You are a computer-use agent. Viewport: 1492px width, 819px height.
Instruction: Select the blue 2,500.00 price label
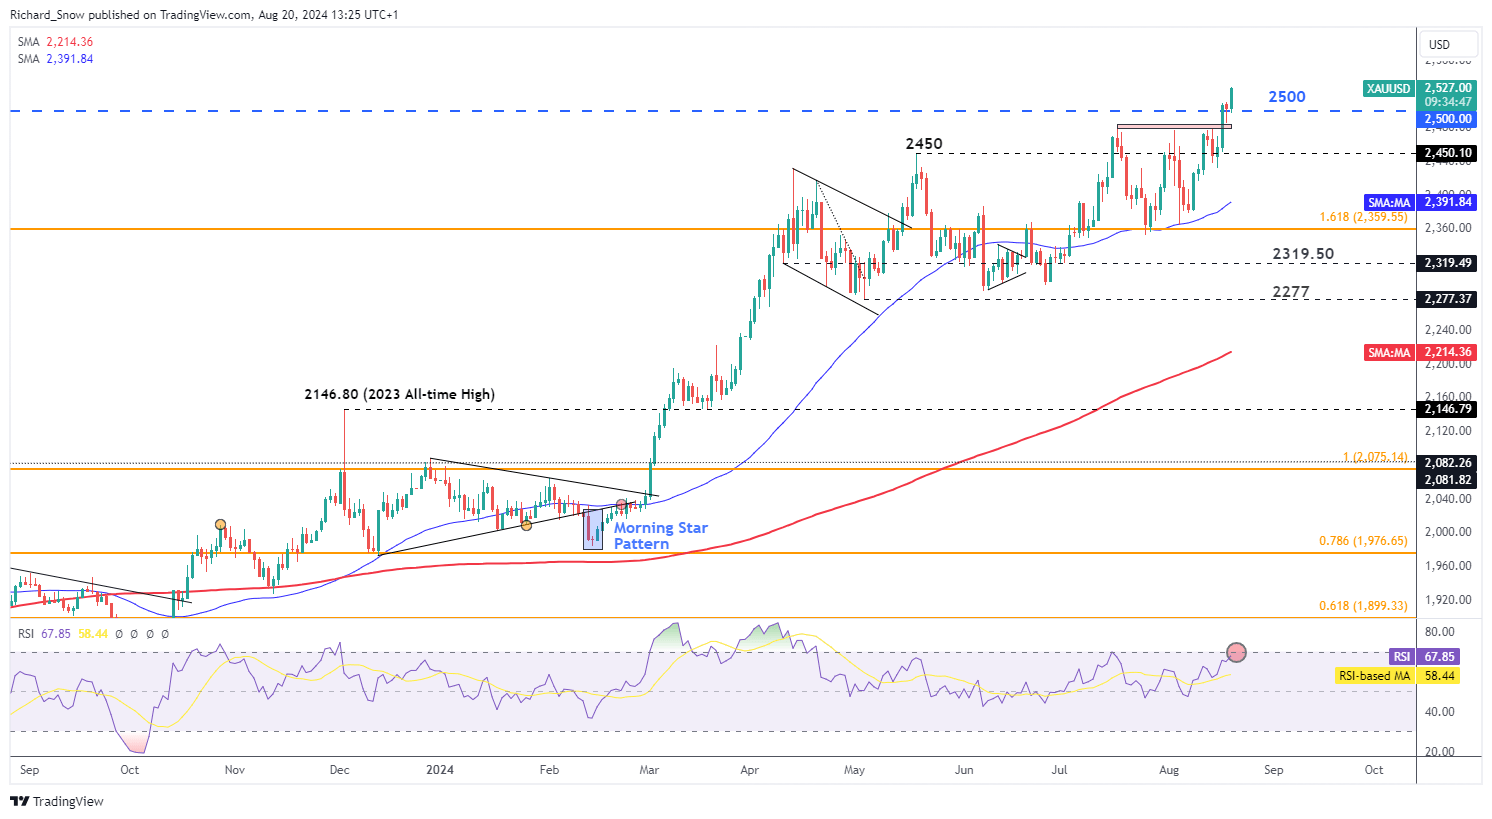click(1448, 119)
